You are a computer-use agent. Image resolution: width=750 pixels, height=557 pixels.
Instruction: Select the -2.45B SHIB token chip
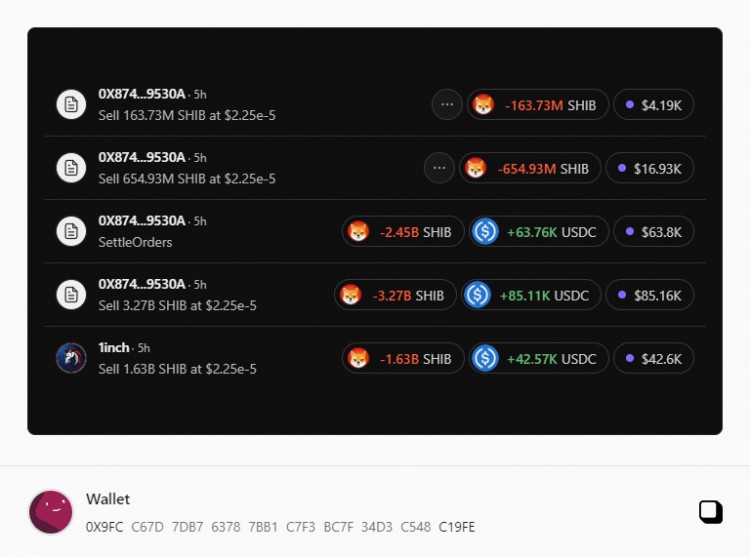coord(403,232)
